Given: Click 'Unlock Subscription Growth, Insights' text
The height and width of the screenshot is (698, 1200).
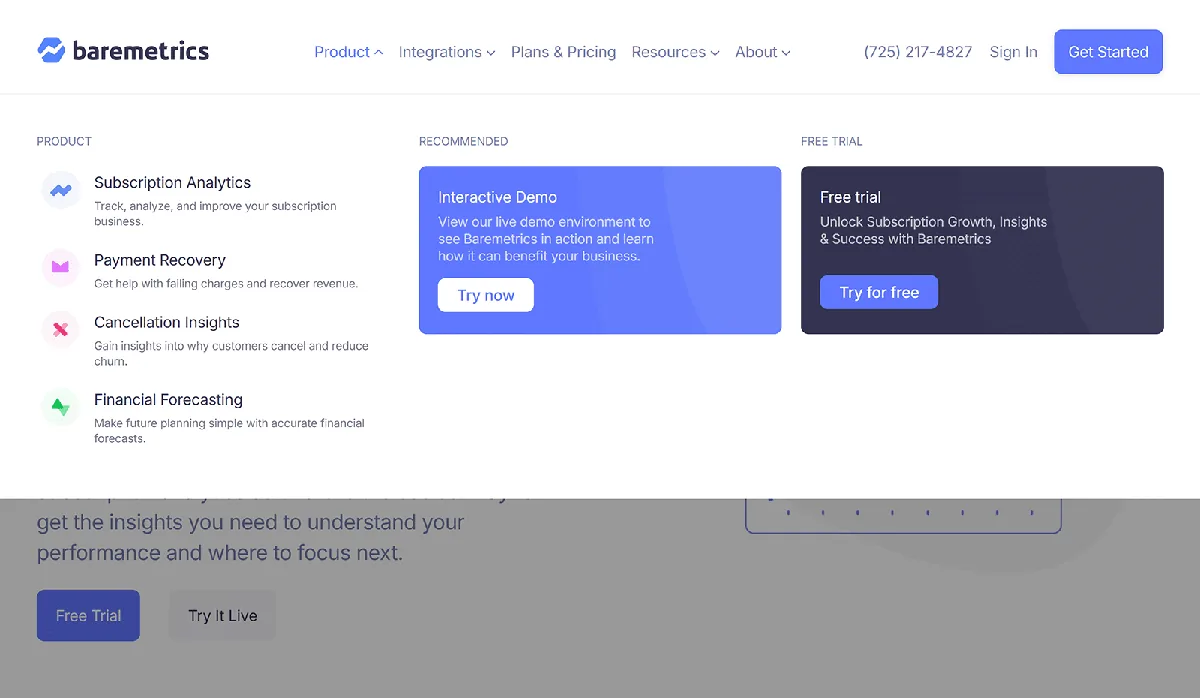Looking at the screenshot, I should point(933,230).
